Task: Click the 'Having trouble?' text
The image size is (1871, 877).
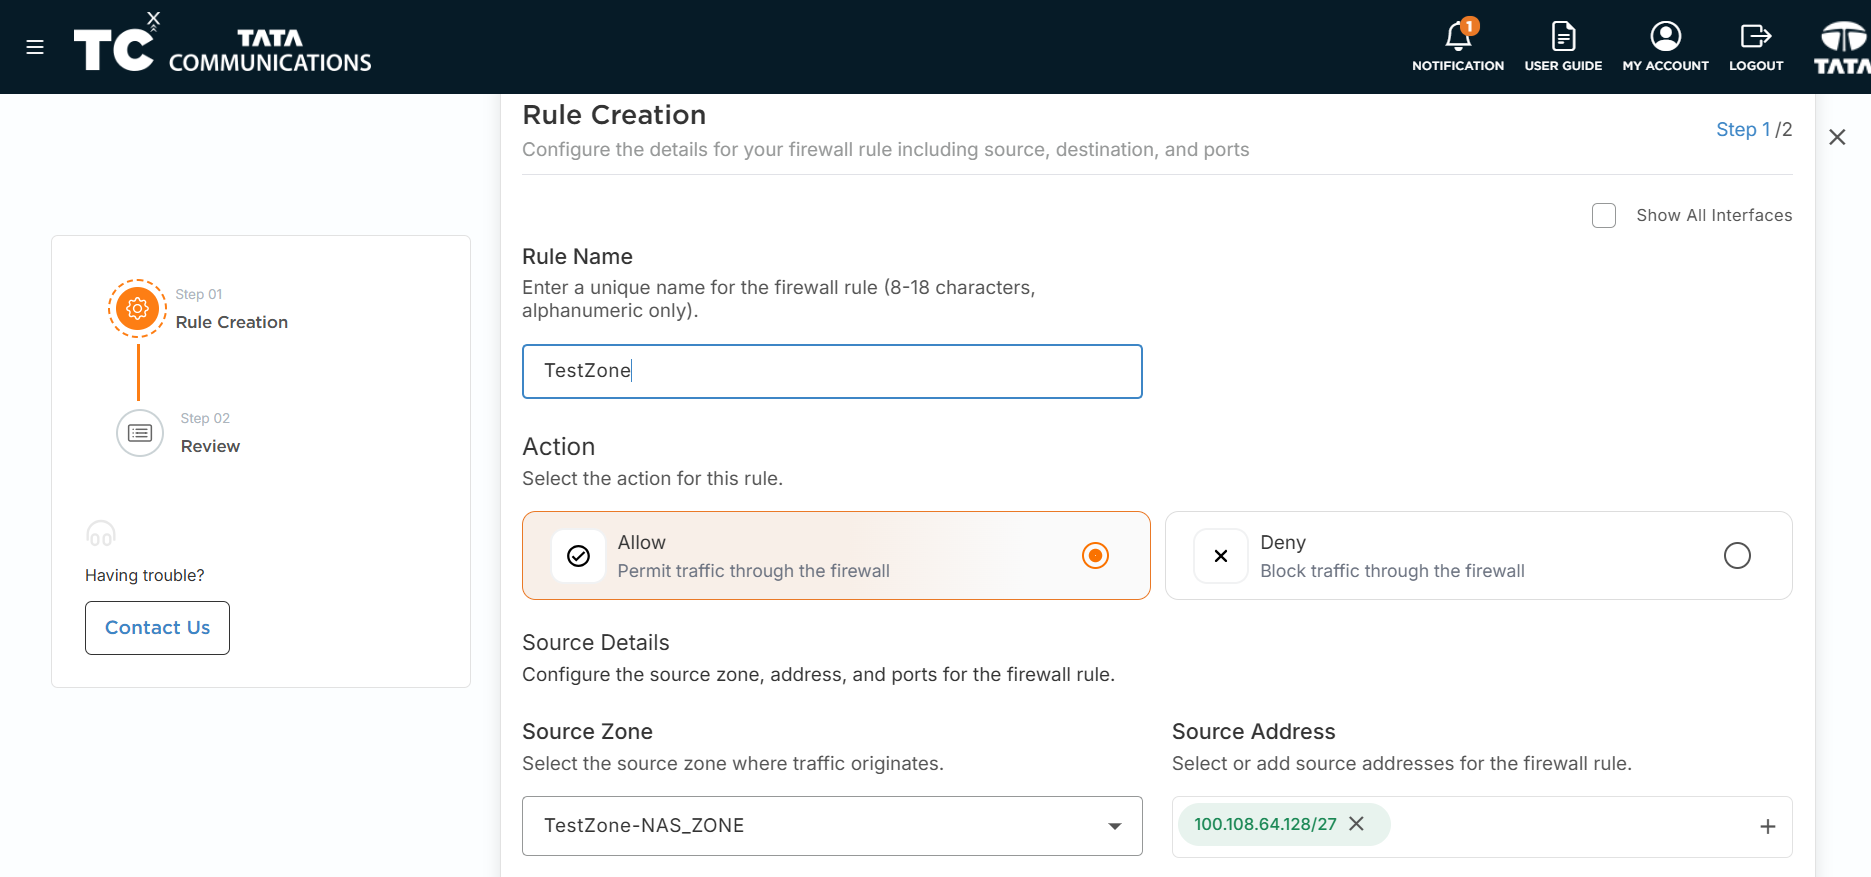Action: pyautogui.click(x=145, y=576)
